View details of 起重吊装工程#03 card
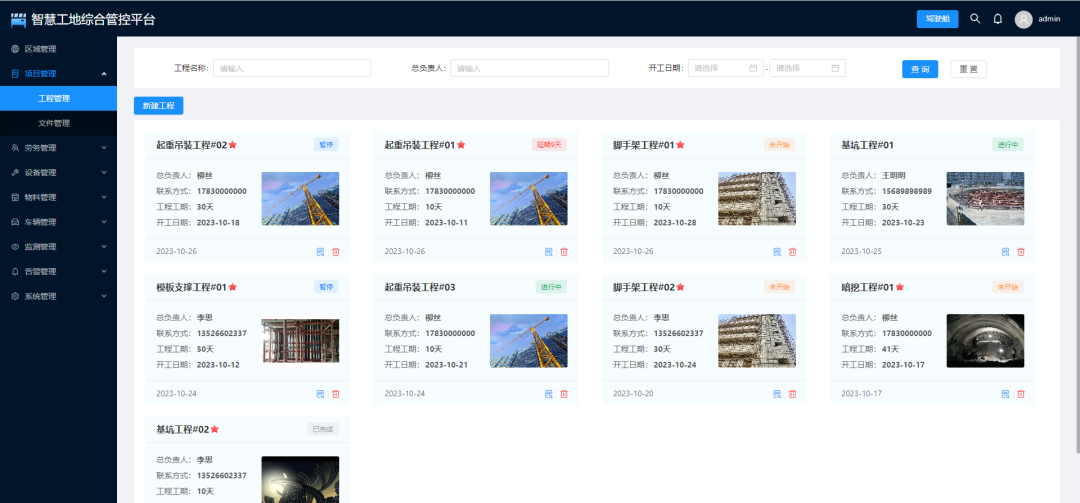 pyautogui.click(x=548, y=393)
